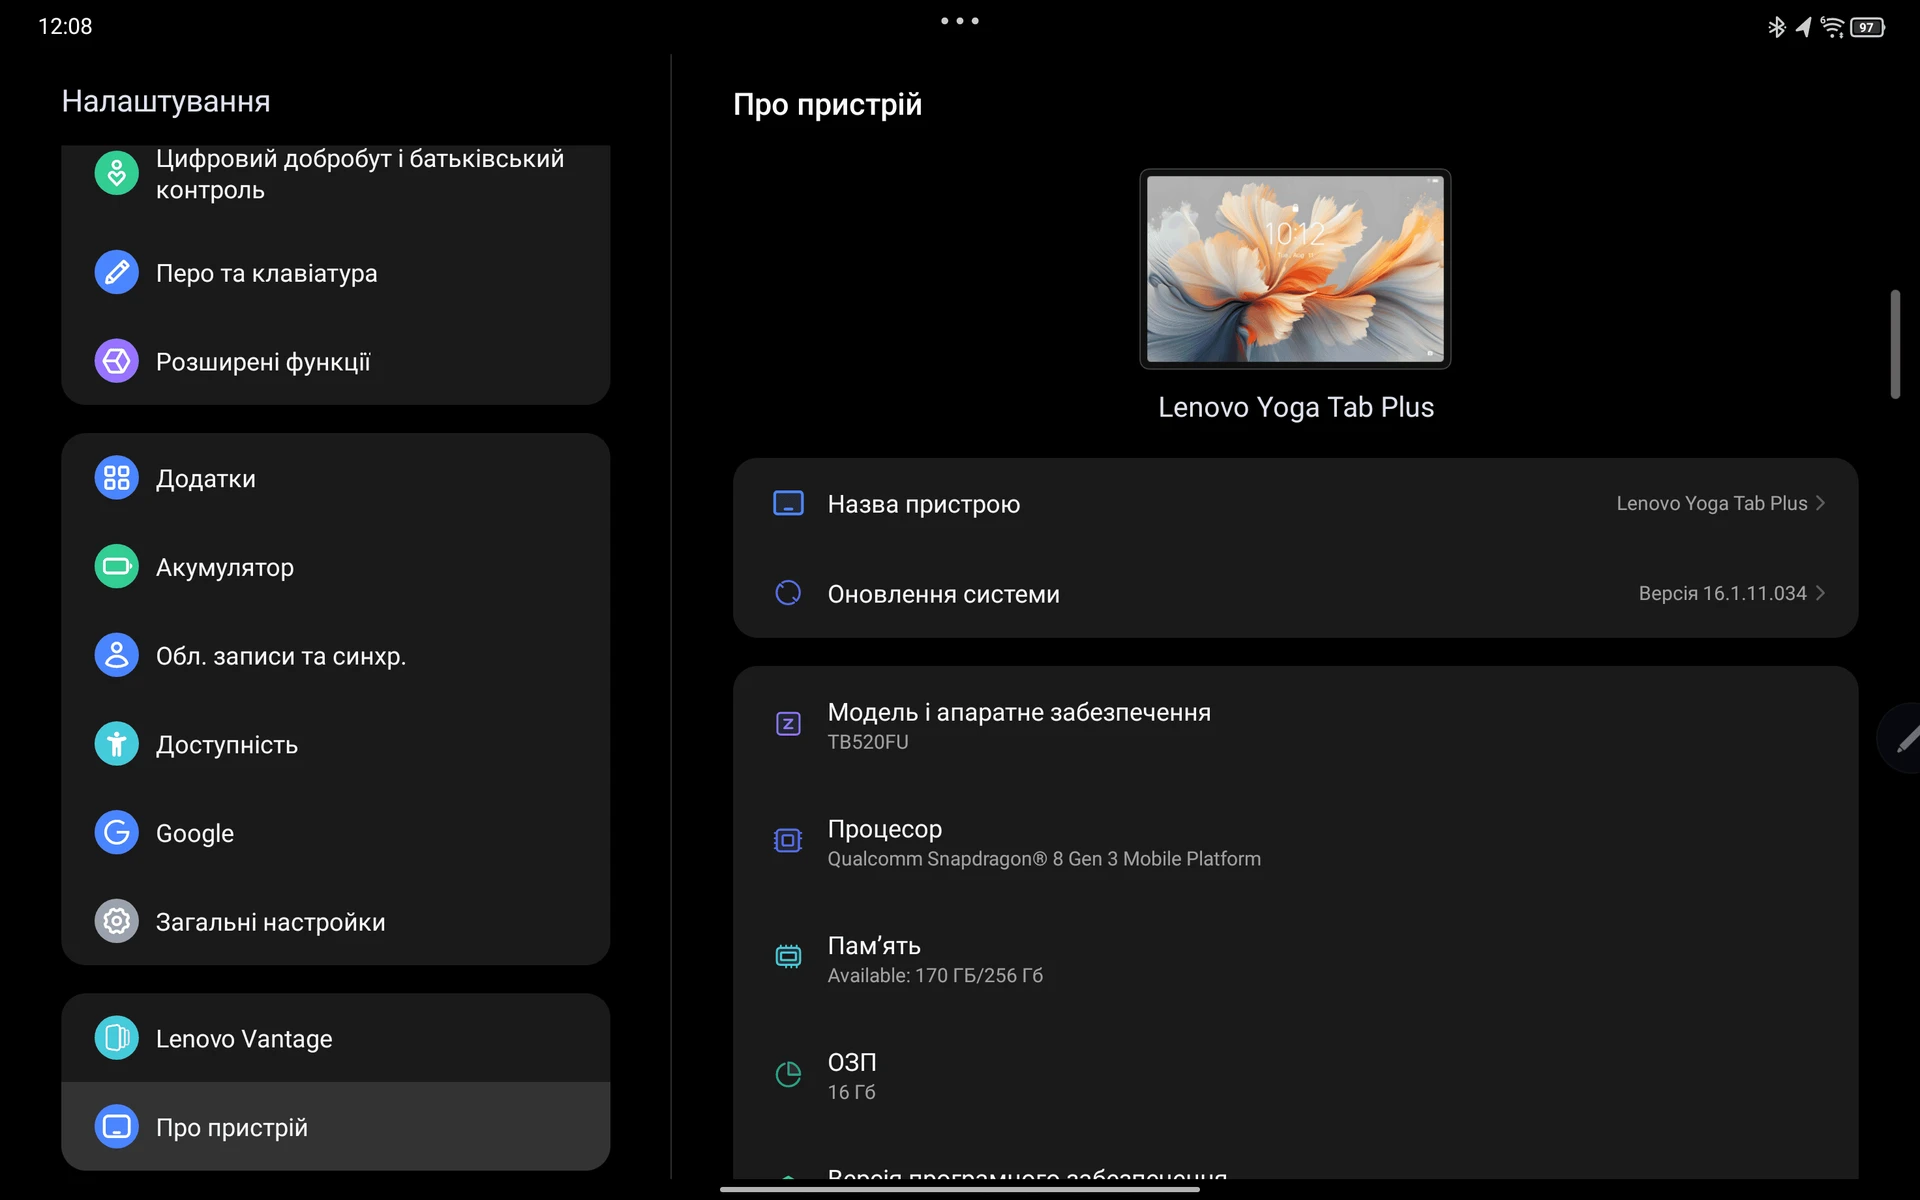Click Qualcomm Snapdragon 8 Gen 3 text
This screenshot has width=1920, height=1200.
click(x=1044, y=859)
